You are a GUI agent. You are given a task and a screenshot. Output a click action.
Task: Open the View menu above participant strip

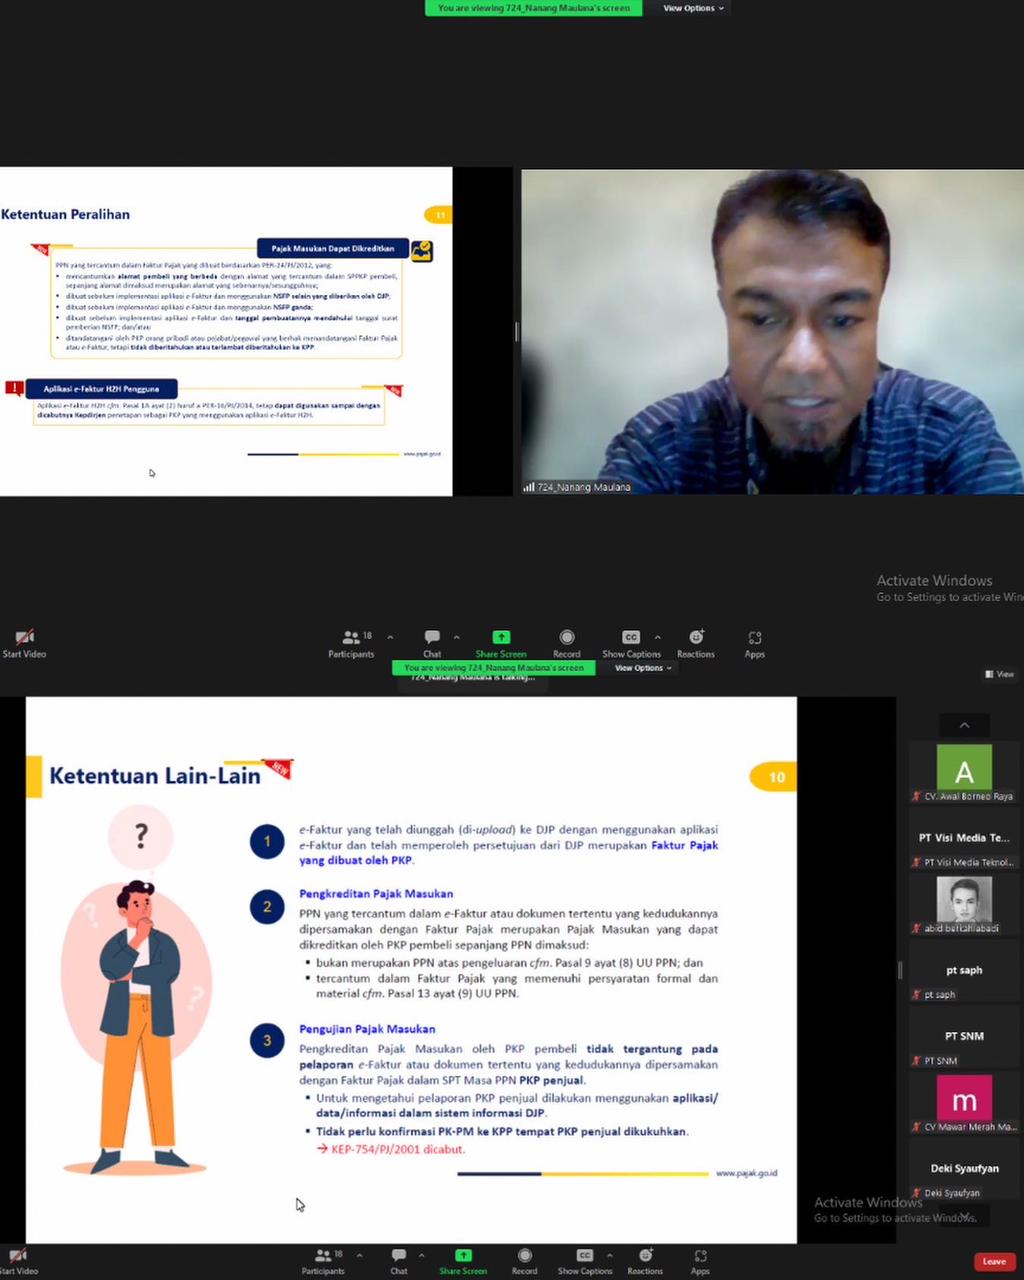(x=999, y=674)
